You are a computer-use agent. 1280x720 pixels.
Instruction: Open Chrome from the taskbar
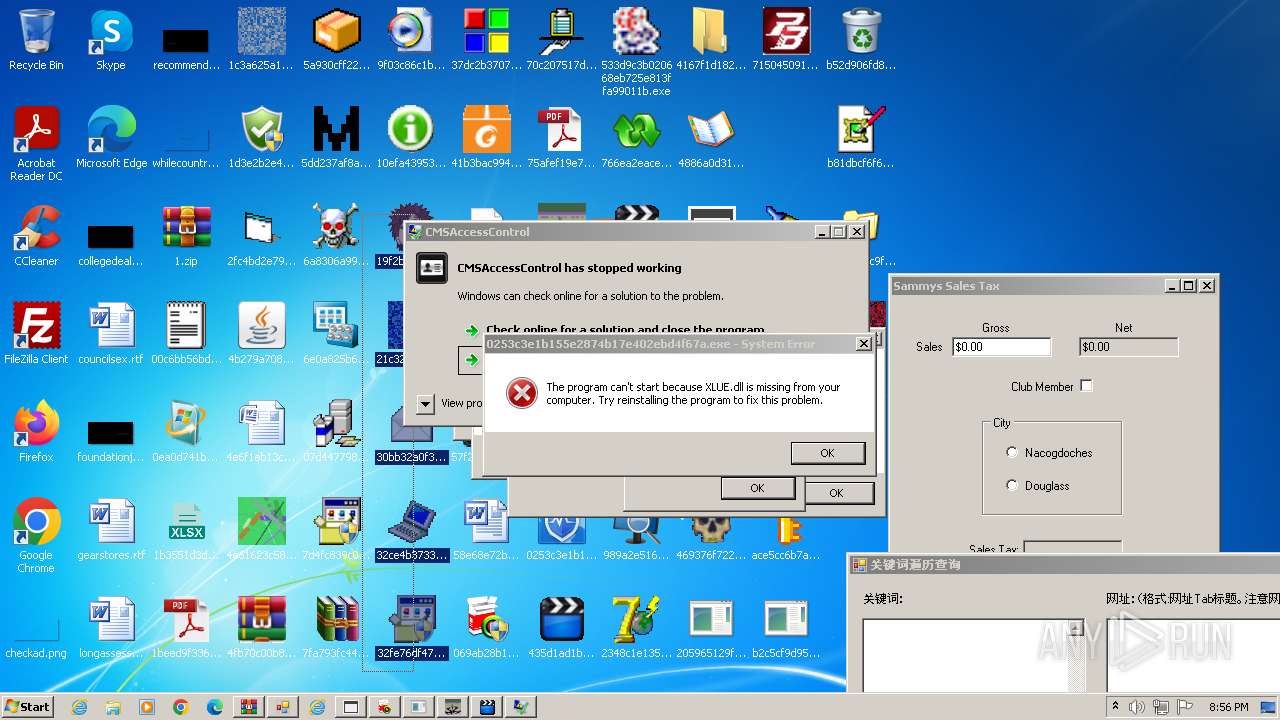[181, 707]
